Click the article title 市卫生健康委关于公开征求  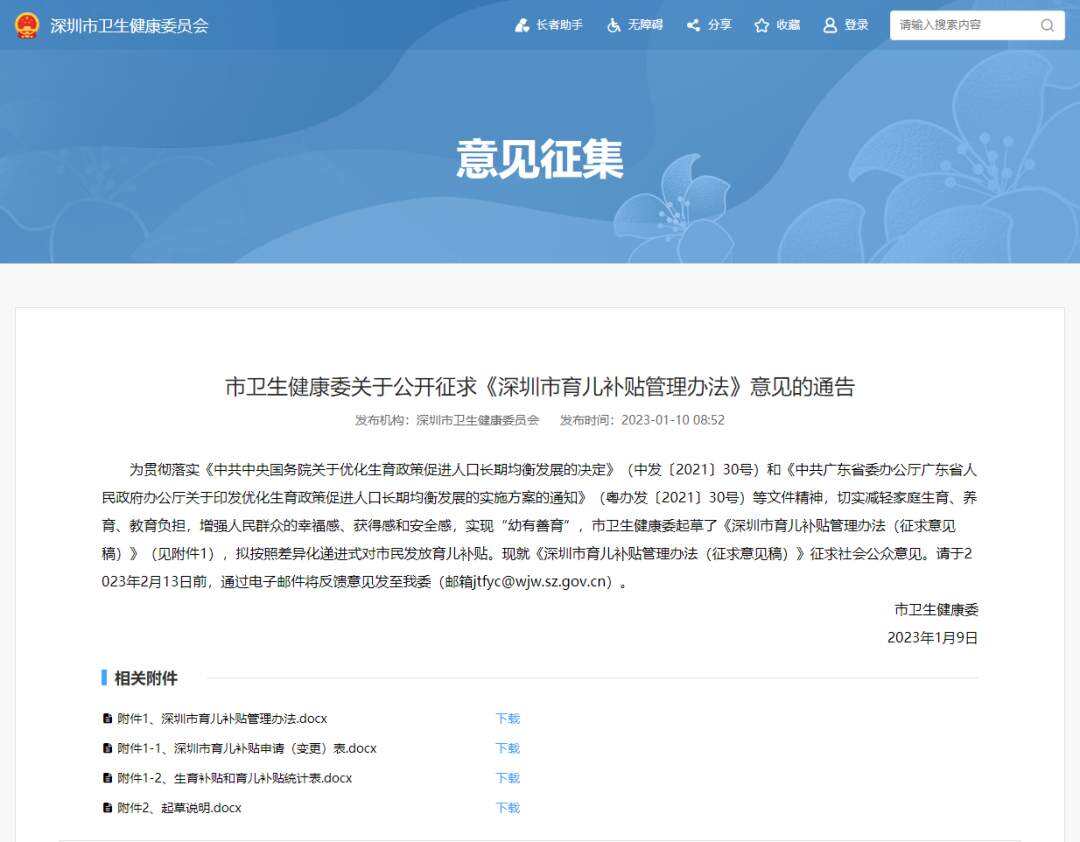tap(540, 387)
